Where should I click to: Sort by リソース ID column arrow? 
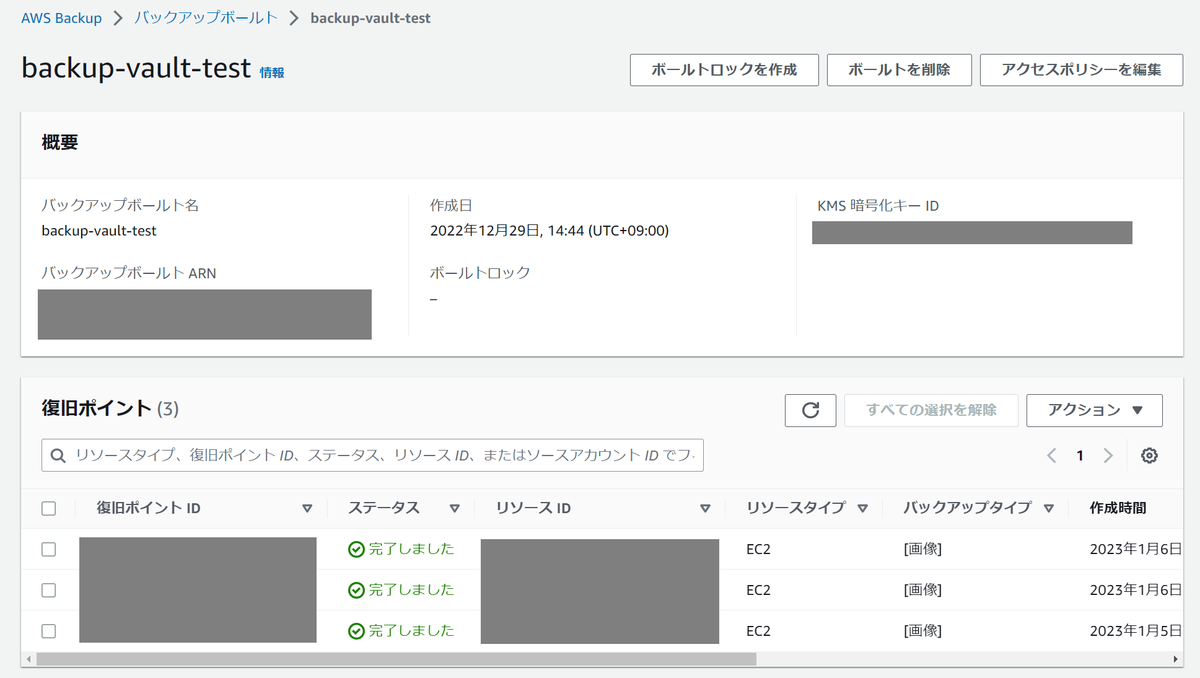tap(705, 509)
